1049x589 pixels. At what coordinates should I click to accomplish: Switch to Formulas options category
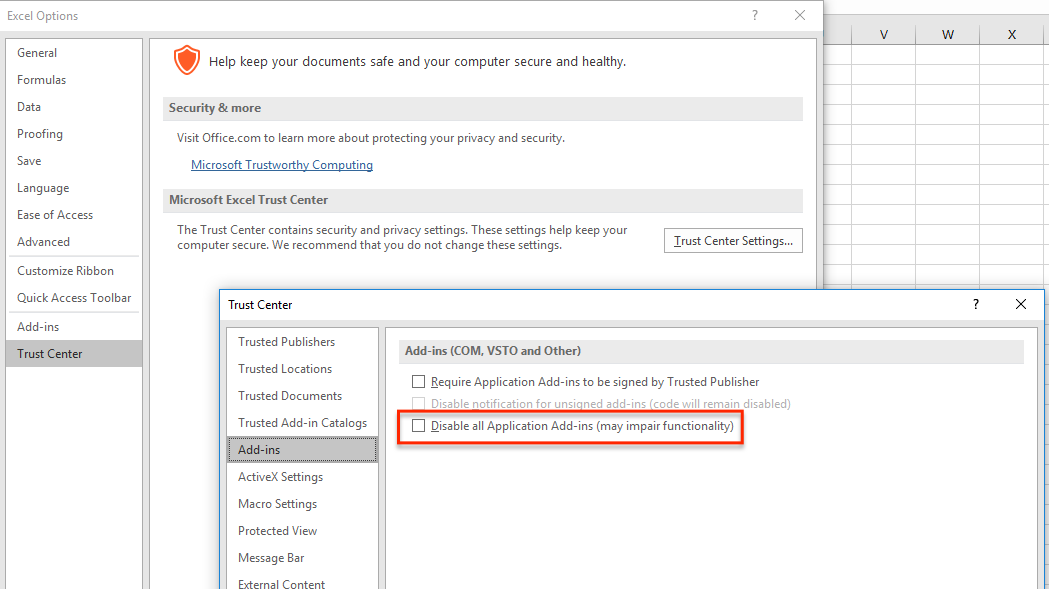[x=42, y=80]
